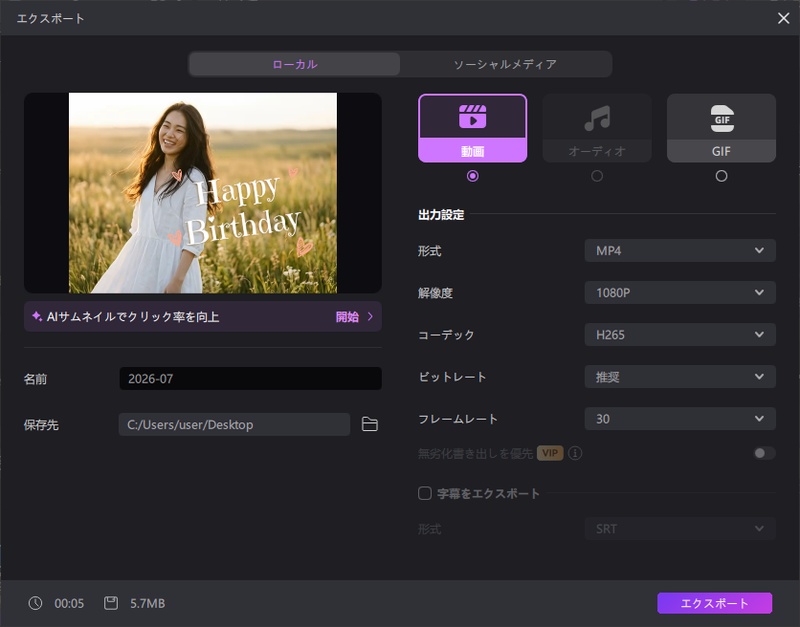Click the エクスポート dialog title text
The width and height of the screenshot is (800, 627).
coord(51,18)
